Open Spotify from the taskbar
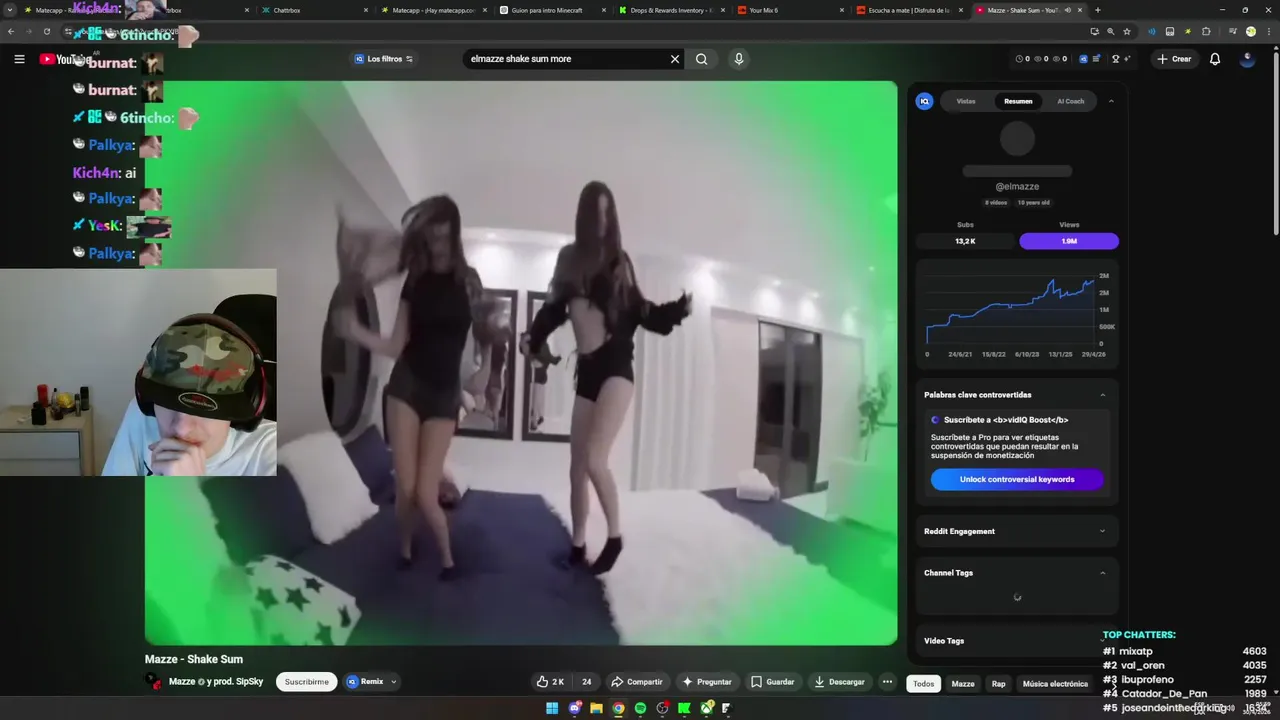This screenshot has height=720, width=1280. 640,708
